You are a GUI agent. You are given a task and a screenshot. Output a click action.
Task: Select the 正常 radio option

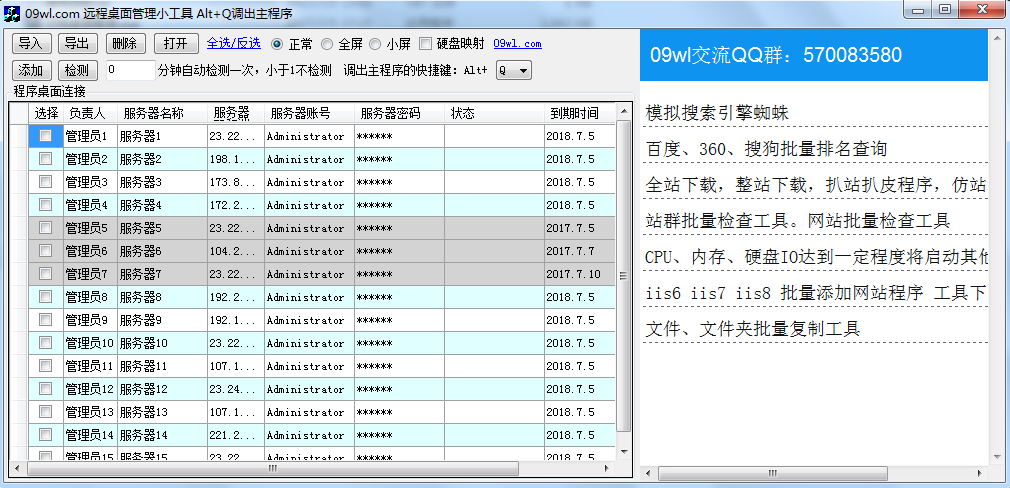tap(277, 44)
